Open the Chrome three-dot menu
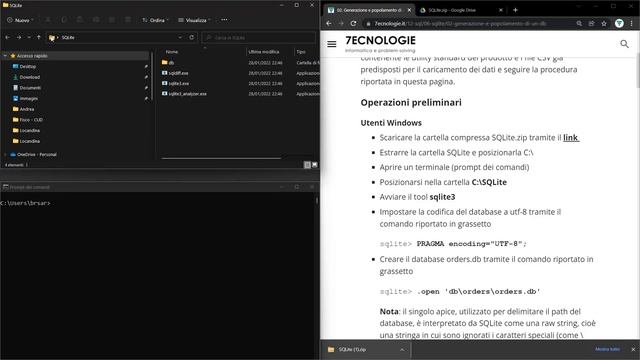This screenshot has height=360, width=640. pyautogui.click(x=632, y=24)
